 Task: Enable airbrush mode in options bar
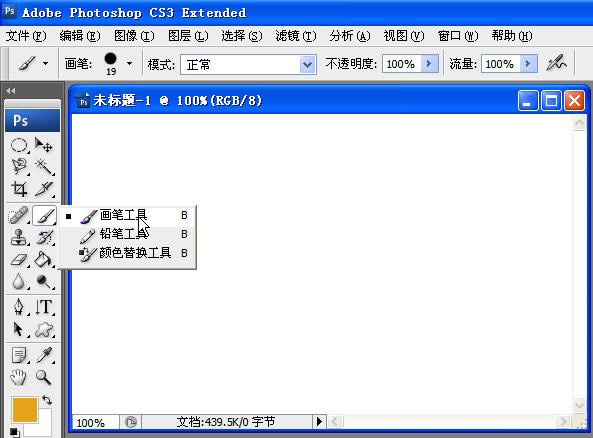557,64
